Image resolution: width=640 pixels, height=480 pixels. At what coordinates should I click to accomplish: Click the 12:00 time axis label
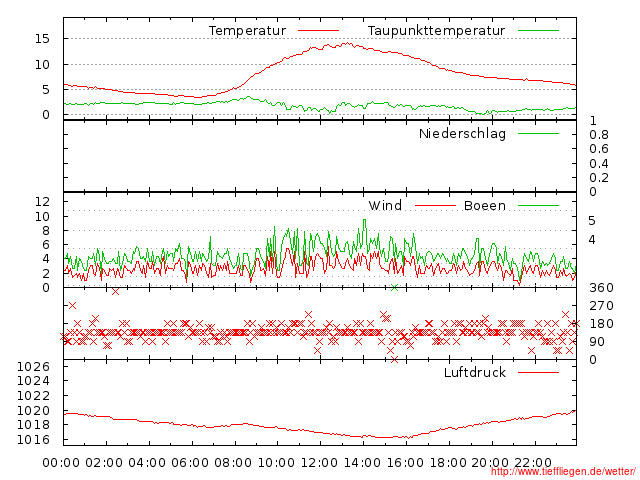tap(319, 463)
